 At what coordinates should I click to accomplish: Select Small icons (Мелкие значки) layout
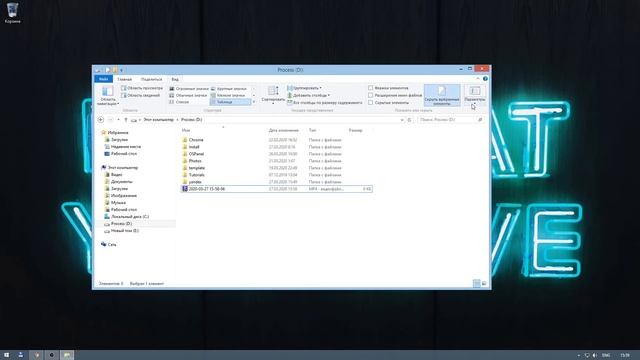[x=228, y=95]
